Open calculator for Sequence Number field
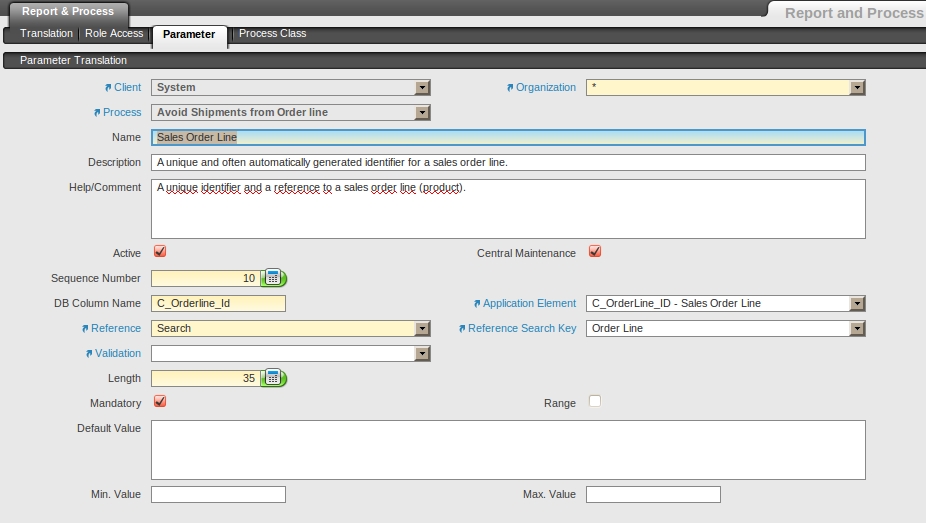926x523 pixels. pos(273,278)
